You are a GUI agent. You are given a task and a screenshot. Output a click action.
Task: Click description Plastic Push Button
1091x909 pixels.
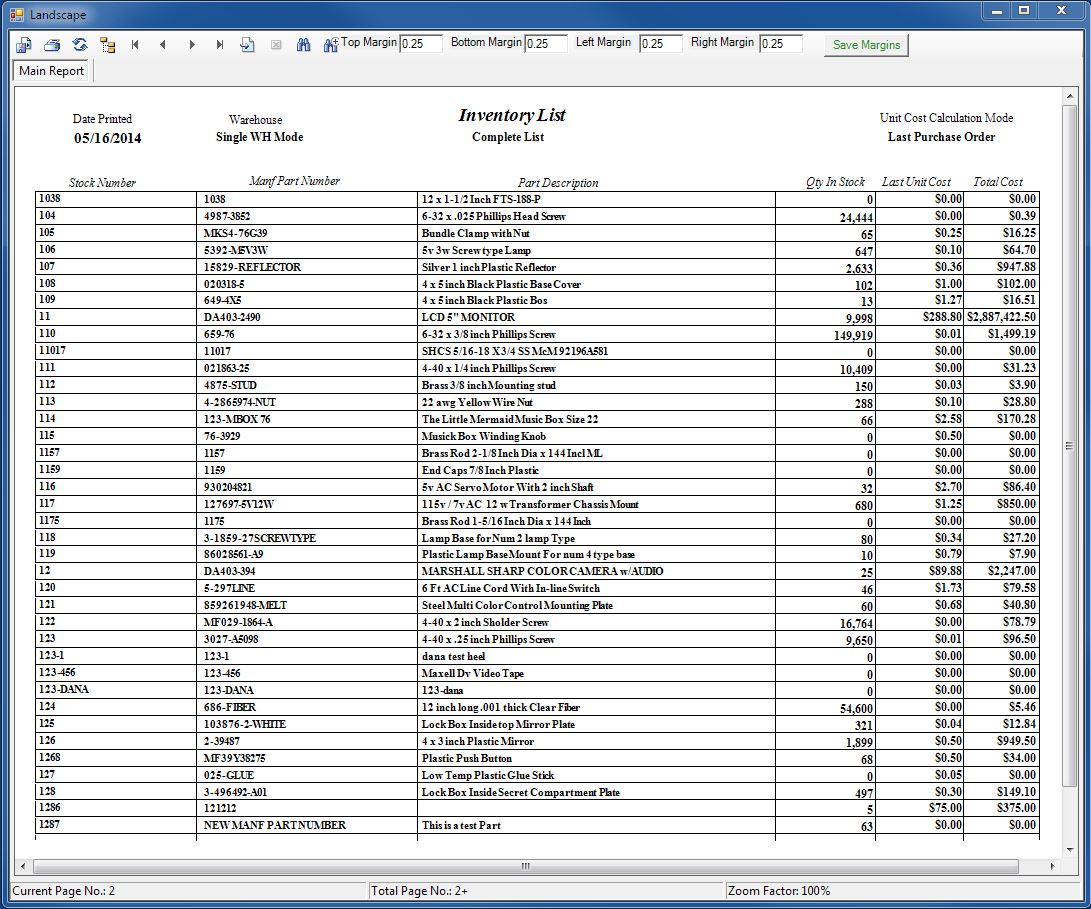467,758
